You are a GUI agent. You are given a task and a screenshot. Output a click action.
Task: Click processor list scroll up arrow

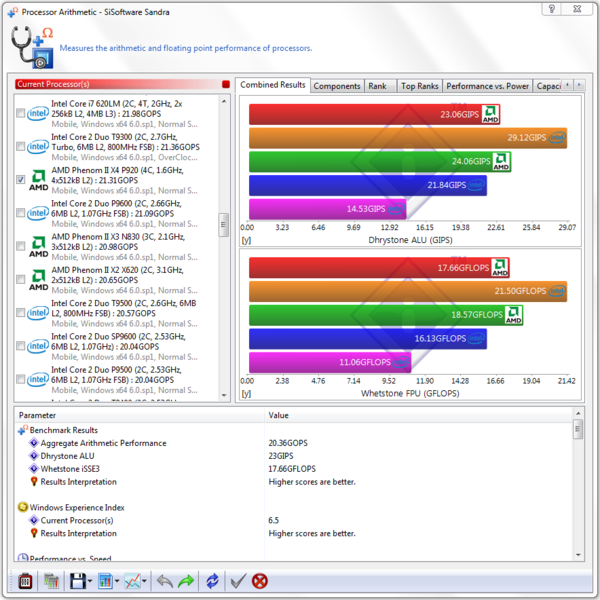(x=224, y=101)
